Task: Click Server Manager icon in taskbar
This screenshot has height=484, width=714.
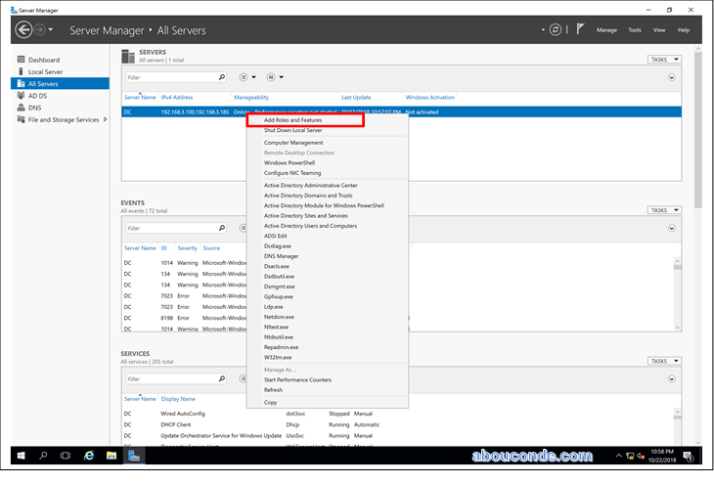Action: (133, 456)
